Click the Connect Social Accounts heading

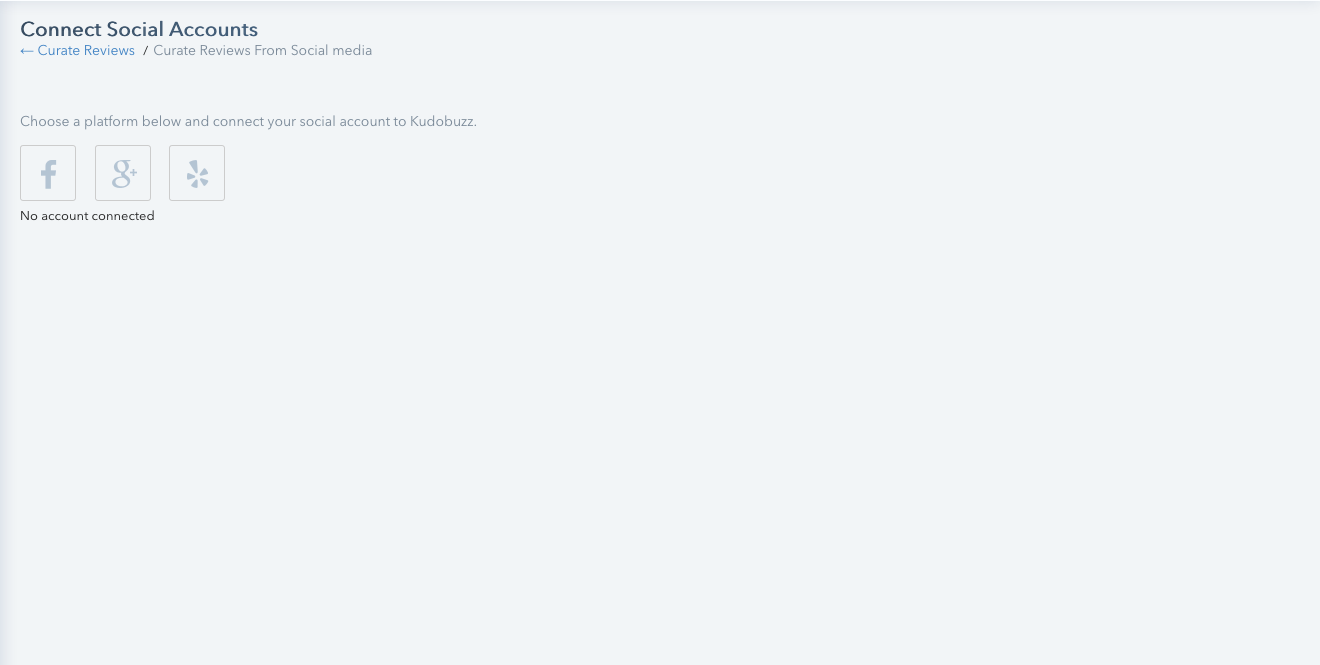139,29
